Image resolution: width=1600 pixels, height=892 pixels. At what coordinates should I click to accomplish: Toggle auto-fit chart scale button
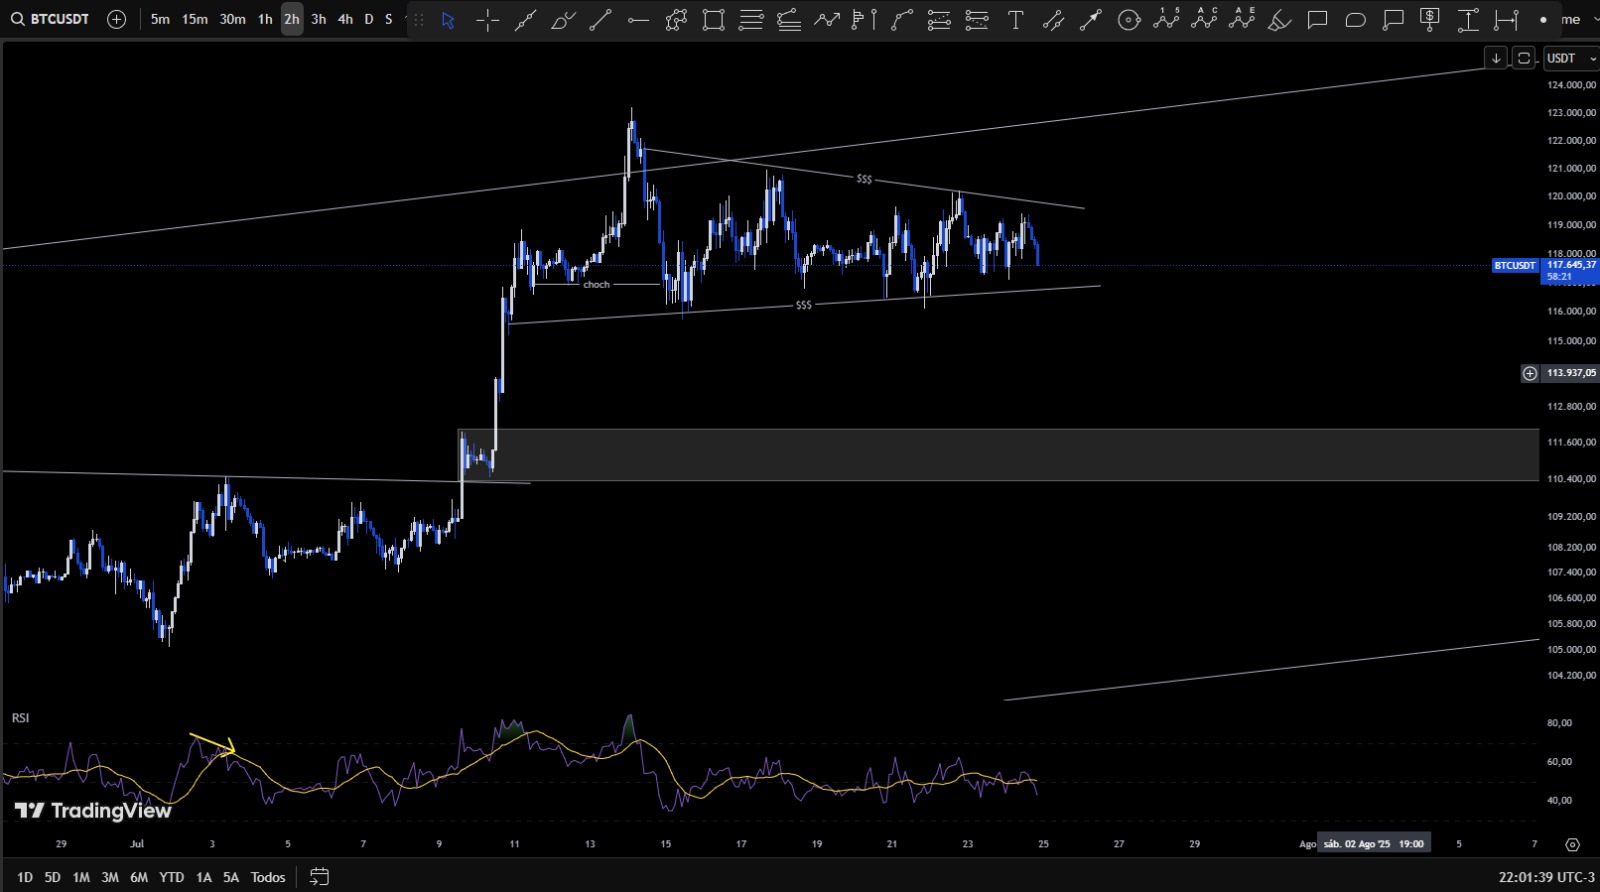coord(1524,58)
